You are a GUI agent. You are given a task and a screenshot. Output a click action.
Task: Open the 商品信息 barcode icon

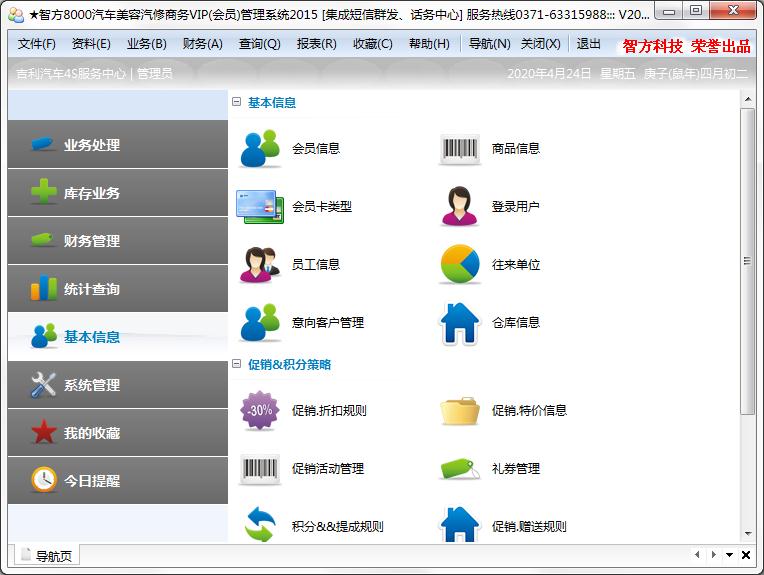(x=459, y=149)
